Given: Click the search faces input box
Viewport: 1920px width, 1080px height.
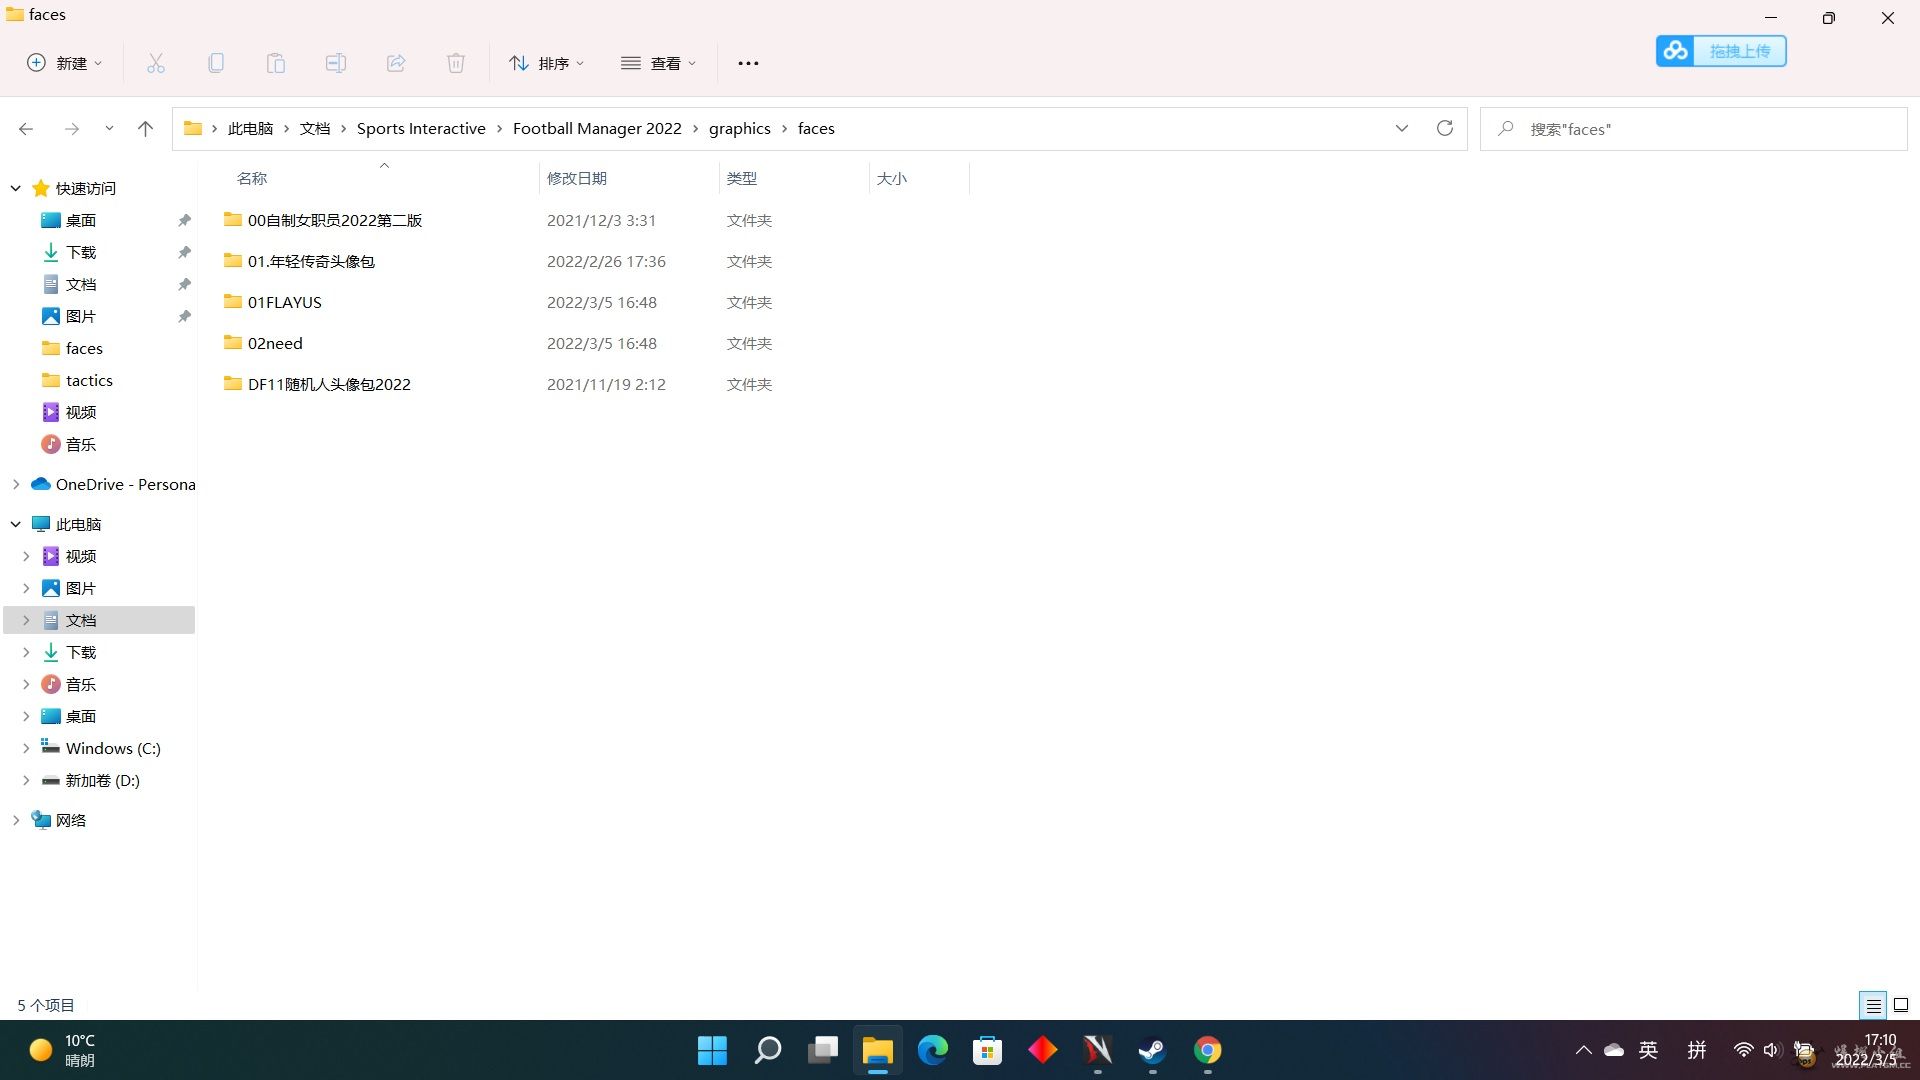Looking at the screenshot, I should (1694, 129).
